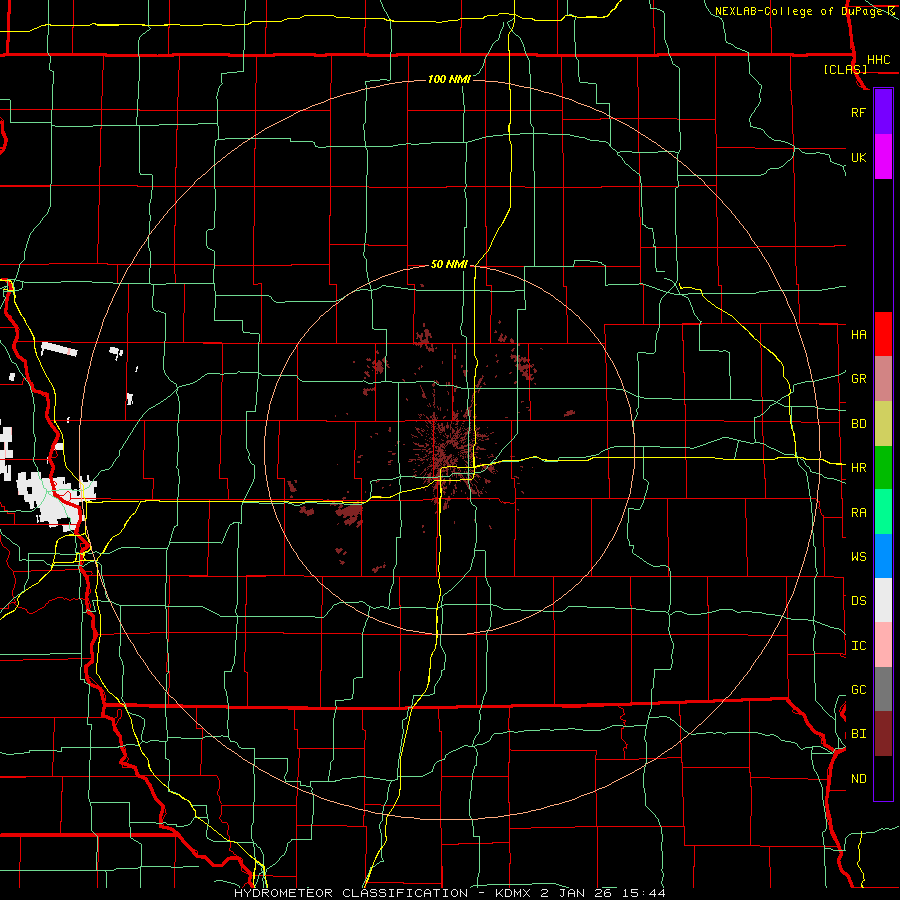Click the [CLAS] units label
900x900 pixels.
click(x=845, y=69)
